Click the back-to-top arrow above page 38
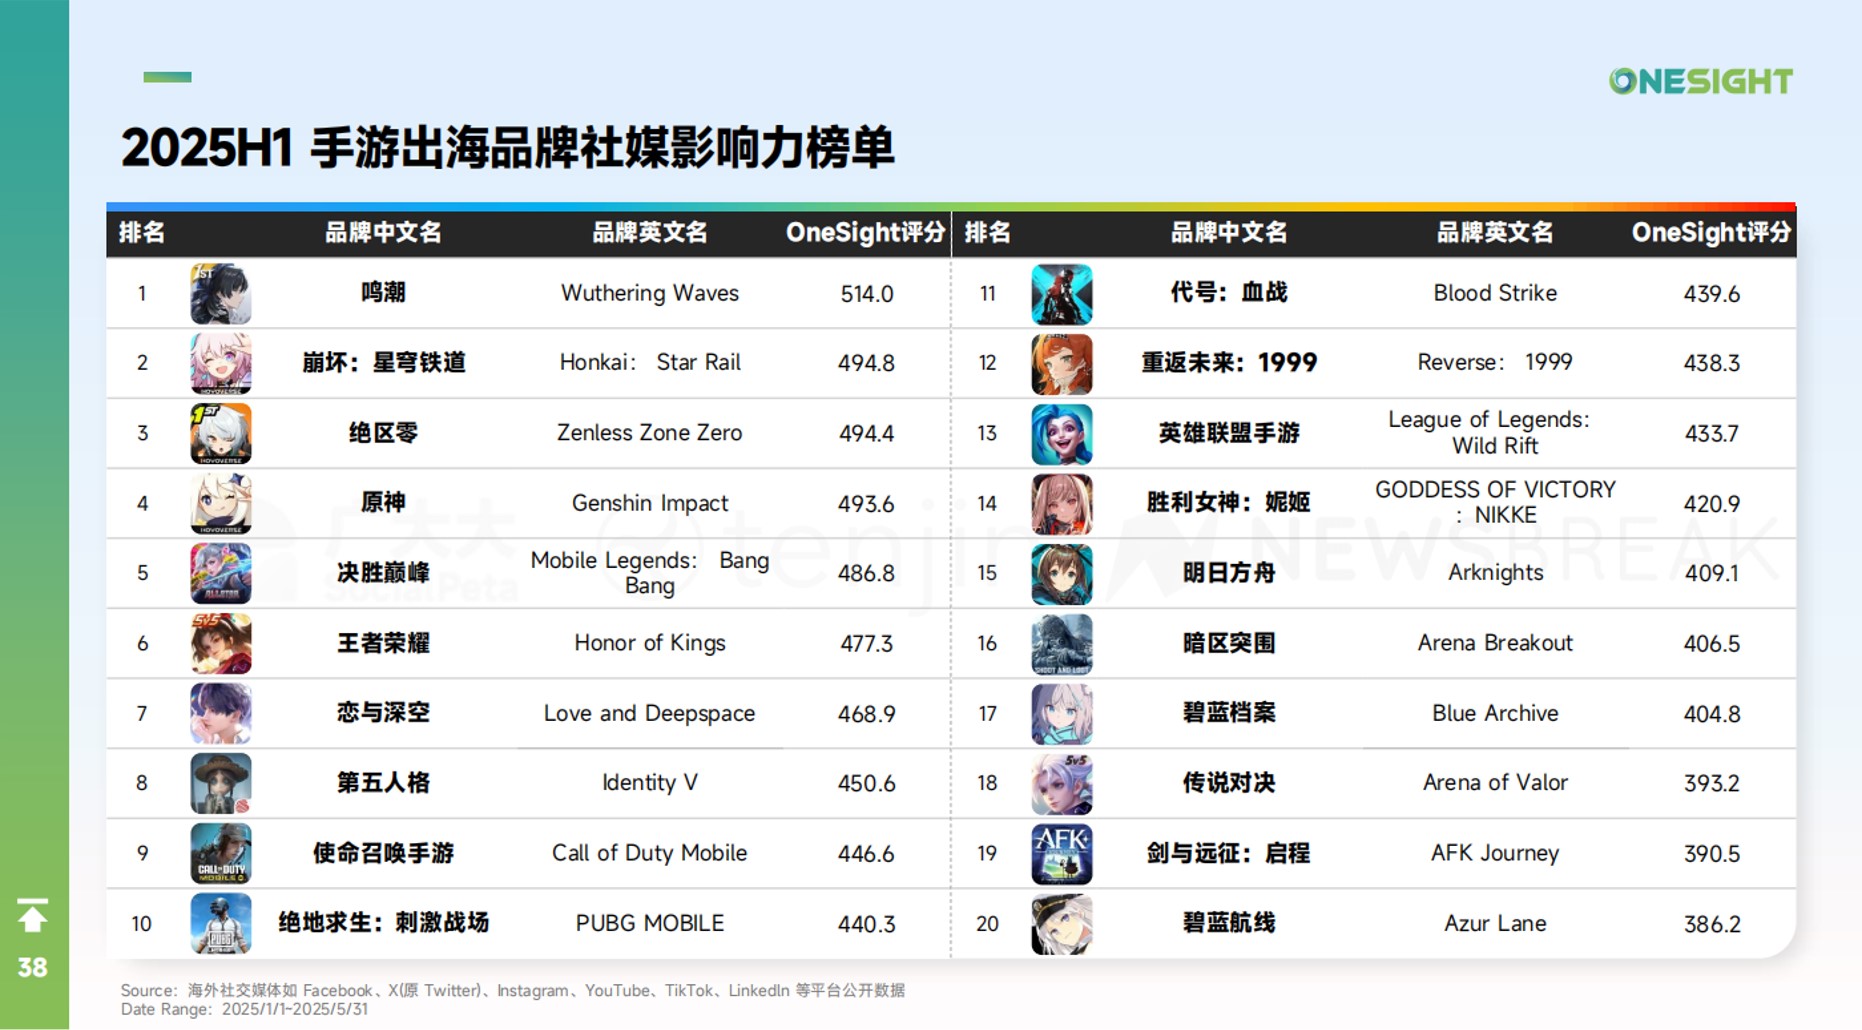This screenshot has width=1862, height=1030. 32,916
